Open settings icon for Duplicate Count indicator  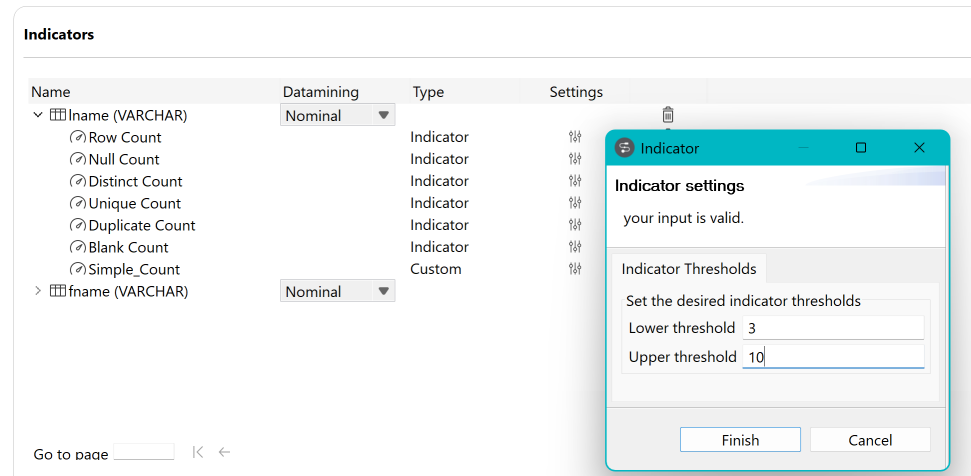click(575, 225)
